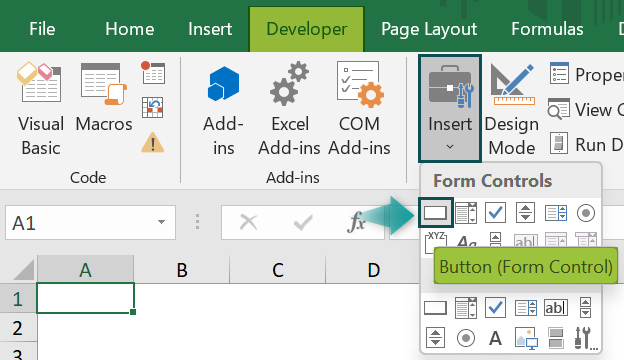The width and height of the screenshot is (624, 360).
Task: Select Option Button in lower ActiveX group
Action: click(466, 338)
